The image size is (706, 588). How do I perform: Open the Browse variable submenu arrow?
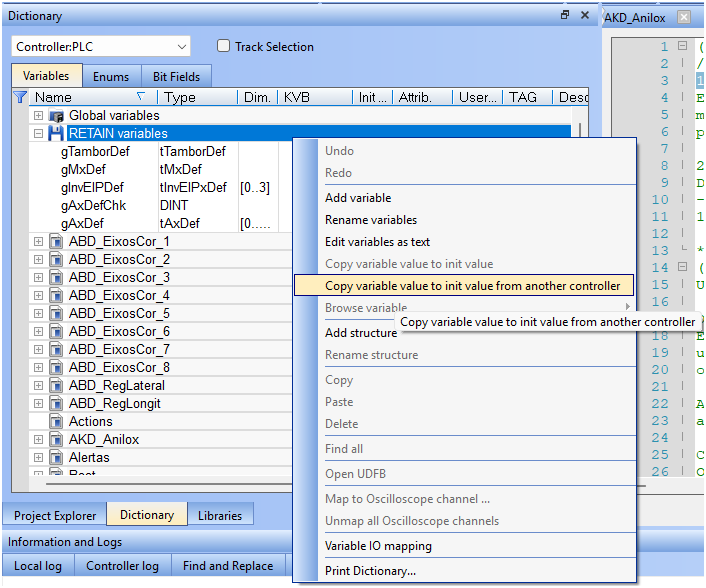628,307
